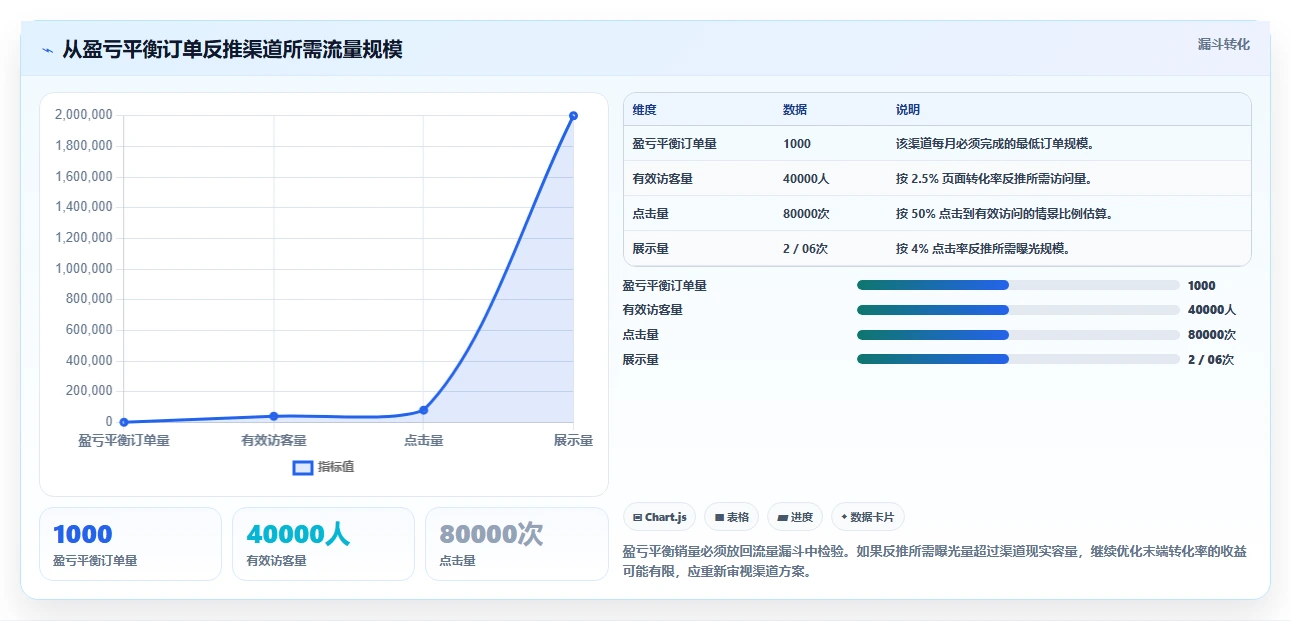Click the 2,000,000 y-axis label
This screenshot has width=1291, height=621.
tap(83, 115)
